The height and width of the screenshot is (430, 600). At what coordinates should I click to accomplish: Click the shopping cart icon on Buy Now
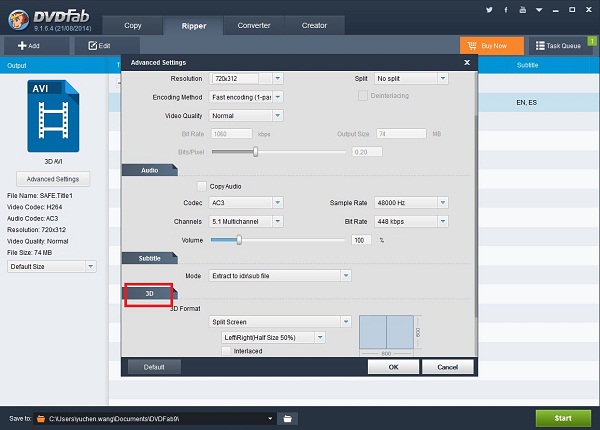(x=472, y=46)
